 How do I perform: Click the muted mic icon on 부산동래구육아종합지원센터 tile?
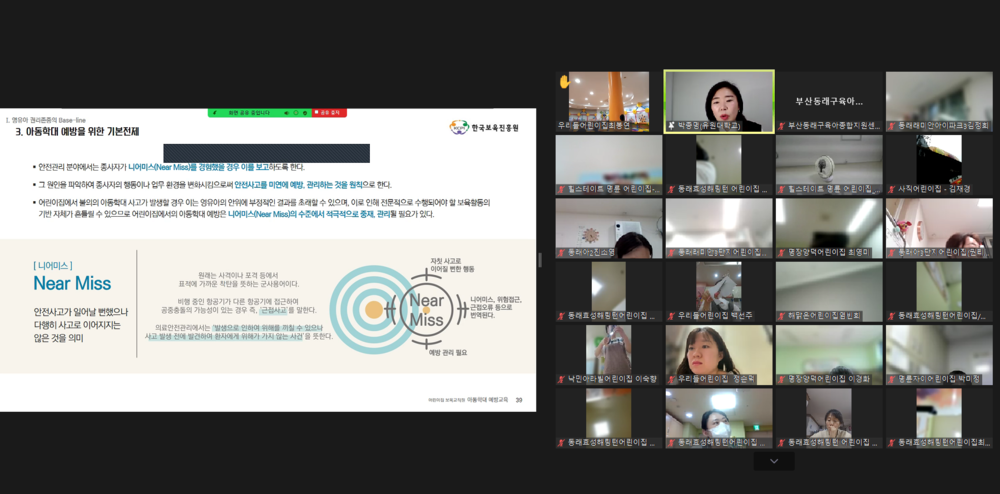[x=781, y=125]
